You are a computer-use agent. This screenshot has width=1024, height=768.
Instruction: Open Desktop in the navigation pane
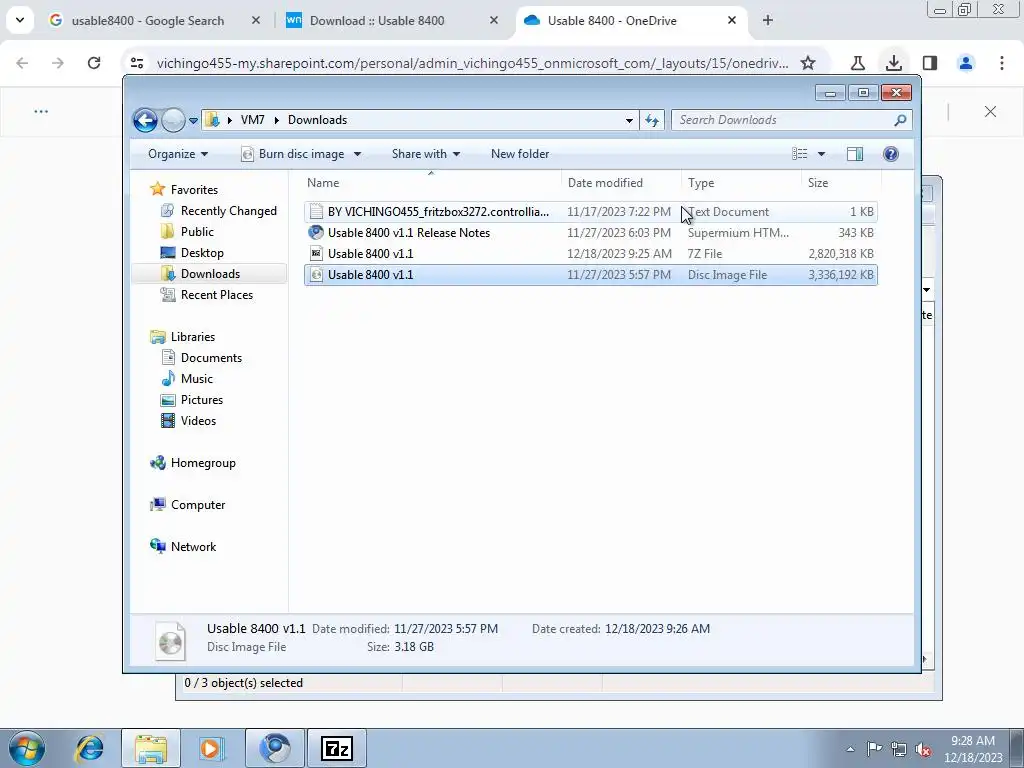202,252
